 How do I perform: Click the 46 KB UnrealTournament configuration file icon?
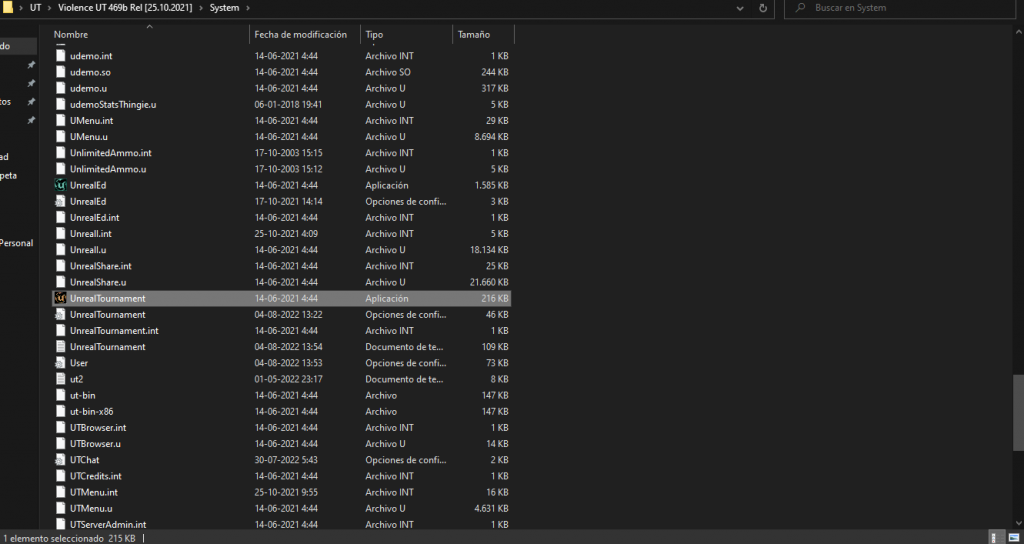point(61,314)
